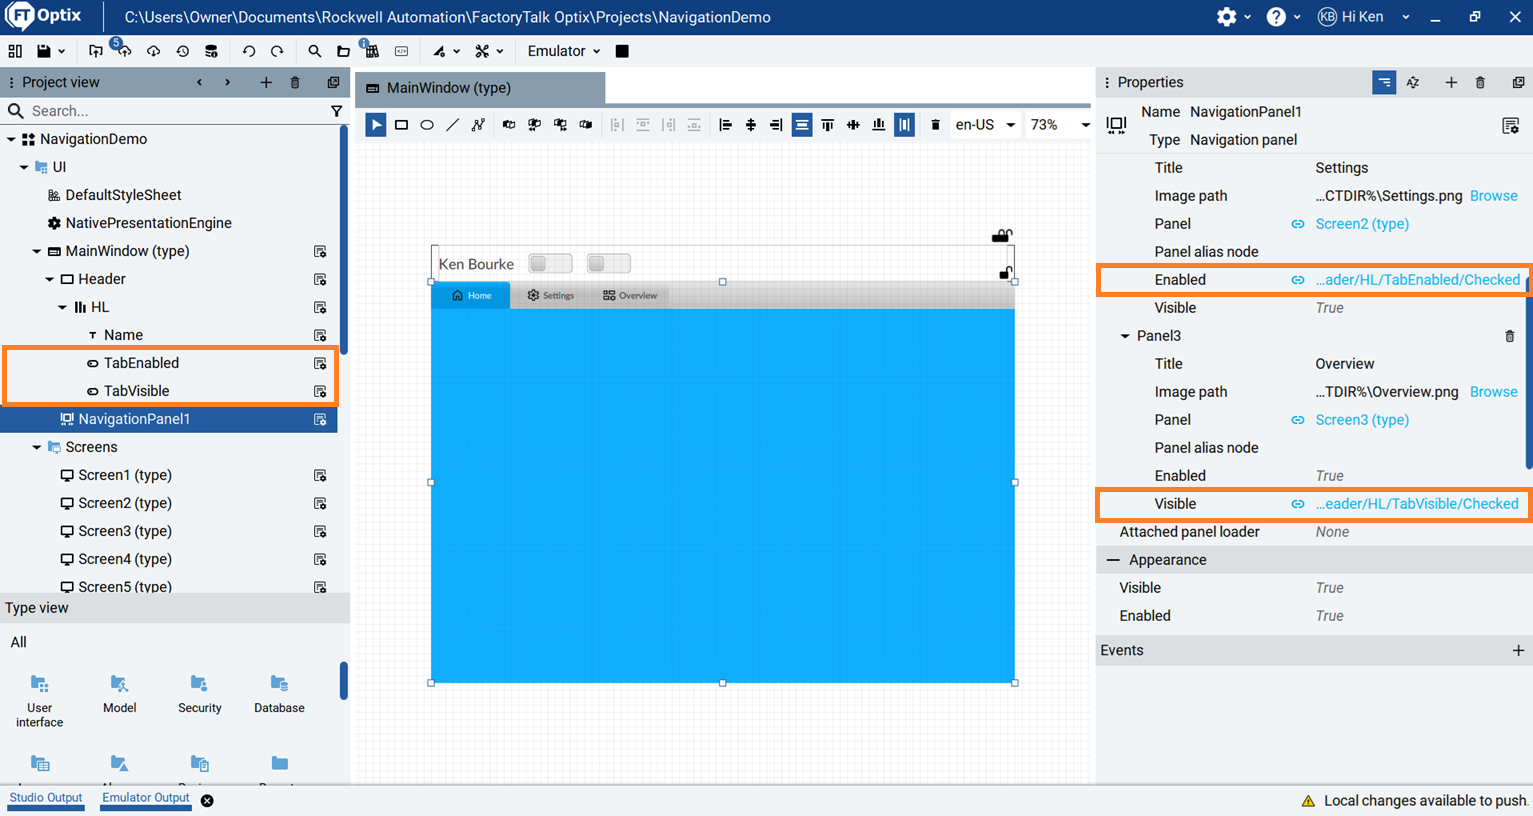1533x816 pixels.
Task: Collapse the Appearance section
Action: click(1113, 560)
